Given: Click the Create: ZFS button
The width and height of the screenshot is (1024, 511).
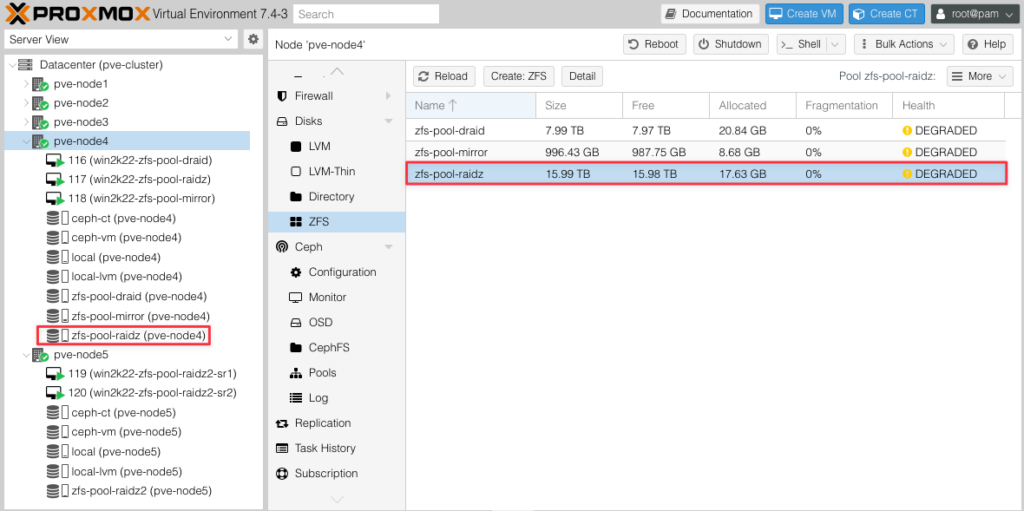Looking at the screenshot, I should pyautogui.click(x=519, y=76).
